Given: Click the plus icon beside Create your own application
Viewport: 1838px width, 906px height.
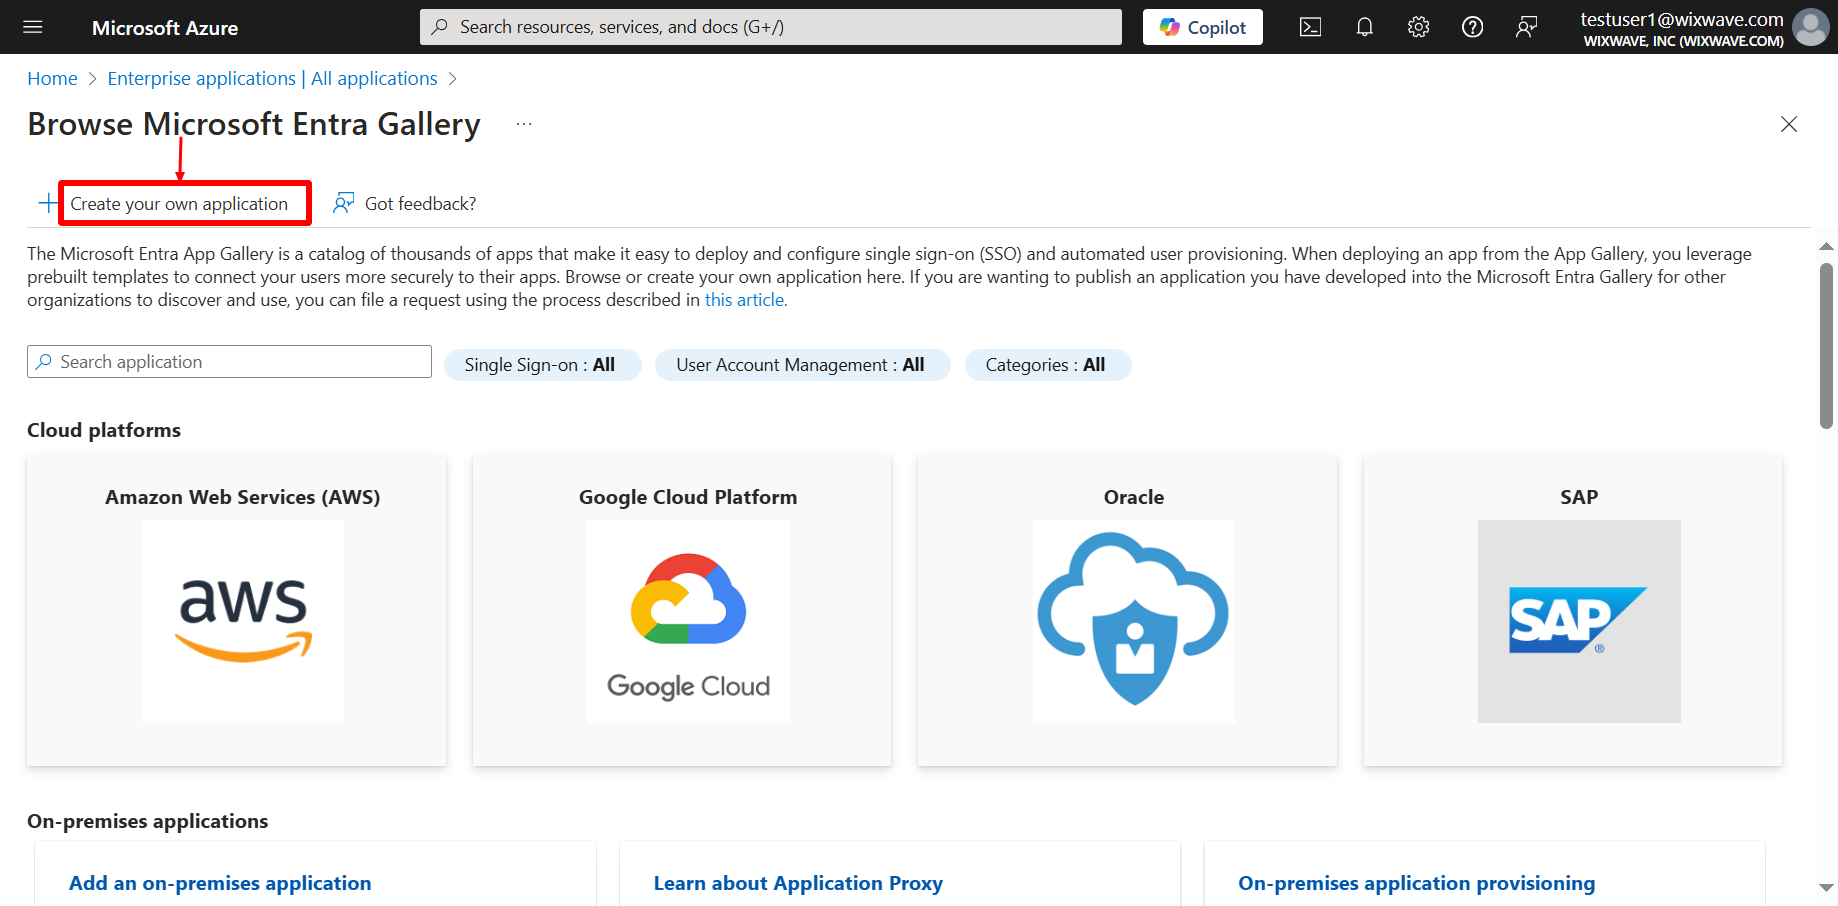Looking at the screenshot, I should [48, 203].
